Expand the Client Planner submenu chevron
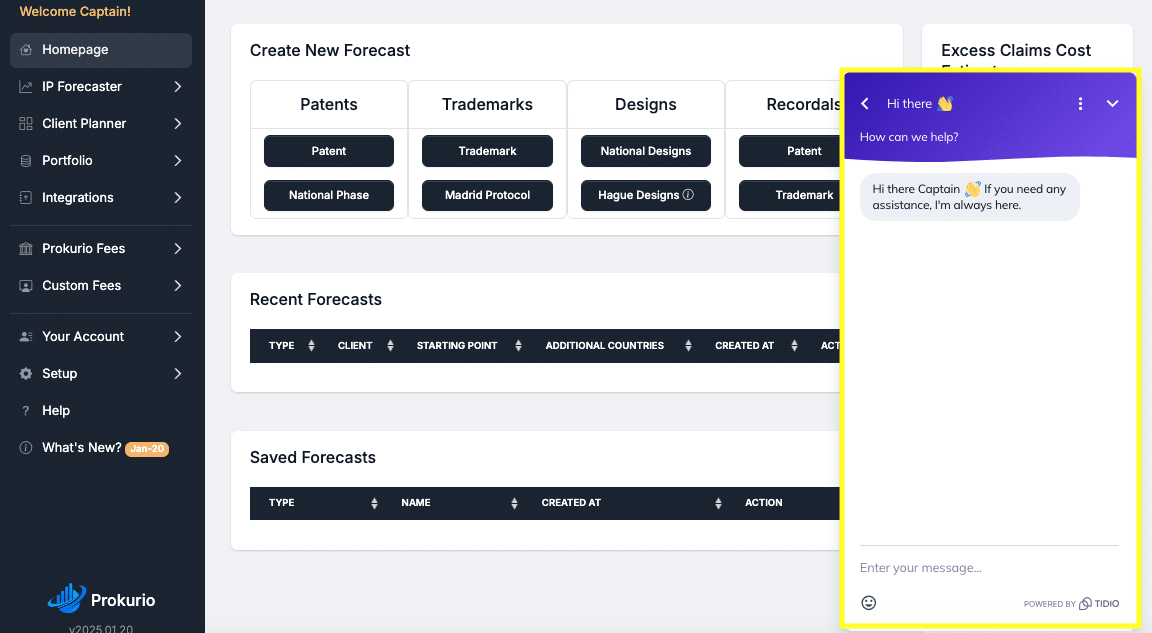Viewport: 1152px width, 633px height. point(178,123)
